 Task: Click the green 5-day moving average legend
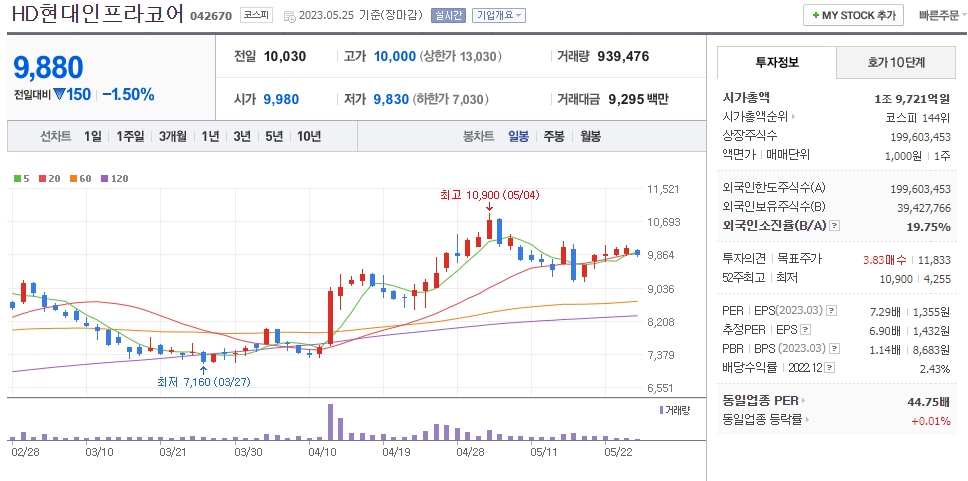pos(22,178)
